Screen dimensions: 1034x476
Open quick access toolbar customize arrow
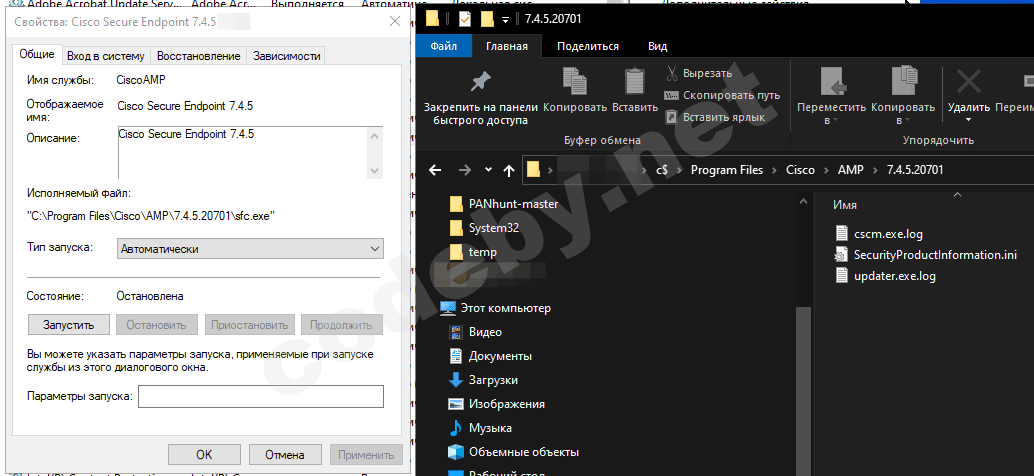[x=506, y=20]
